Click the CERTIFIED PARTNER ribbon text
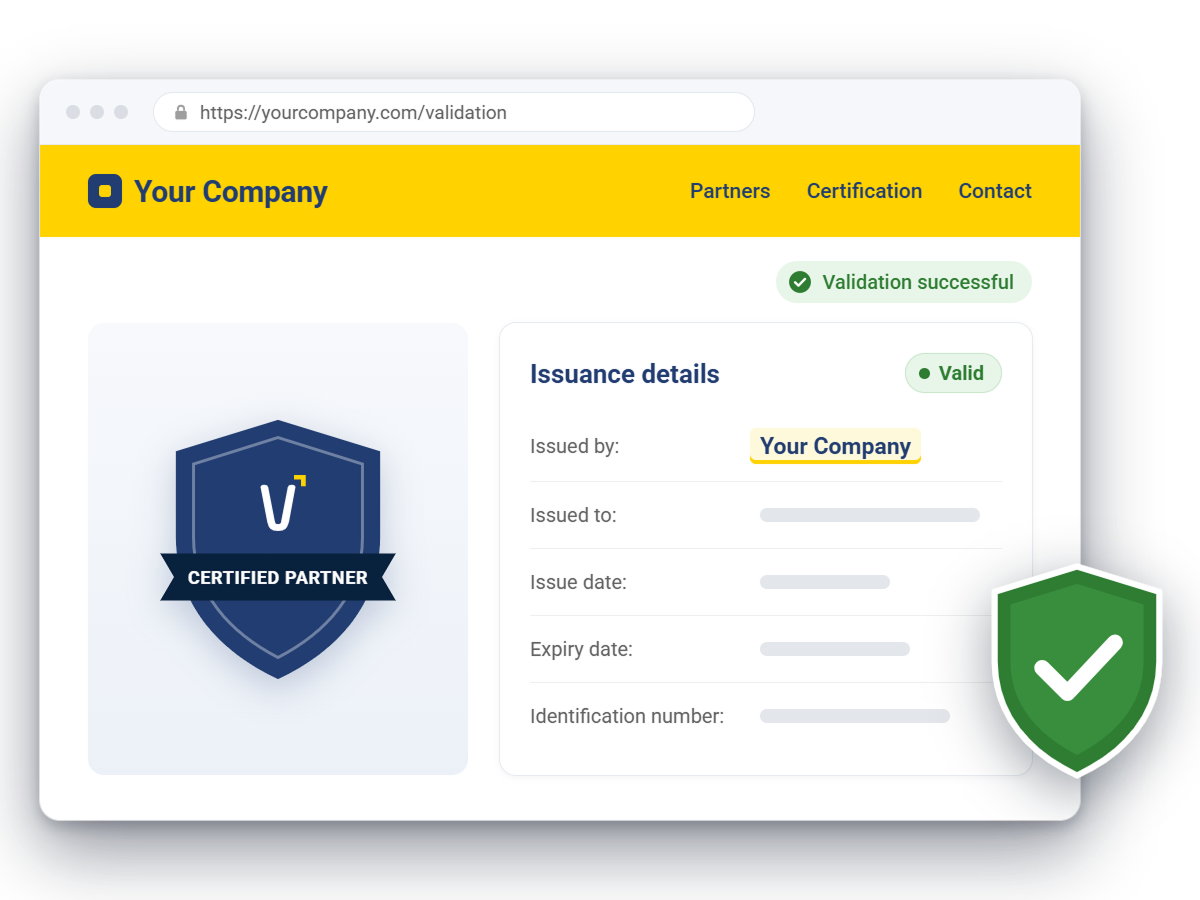 [278, 577]
